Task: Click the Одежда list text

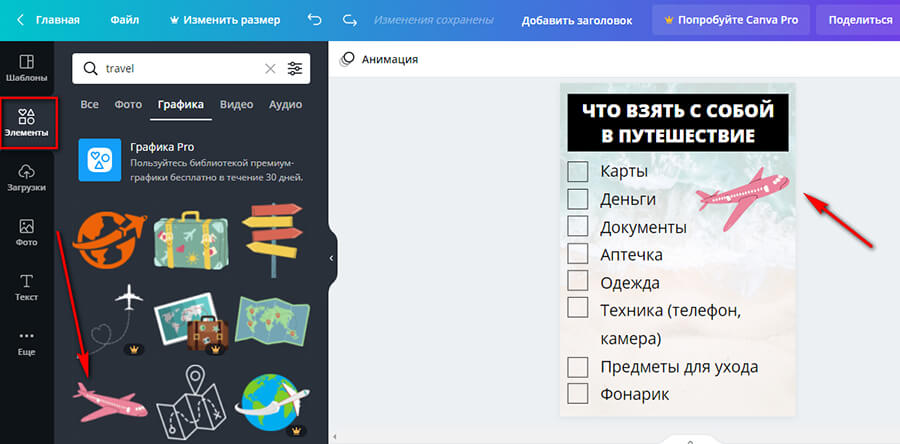Action: [630, 283]
